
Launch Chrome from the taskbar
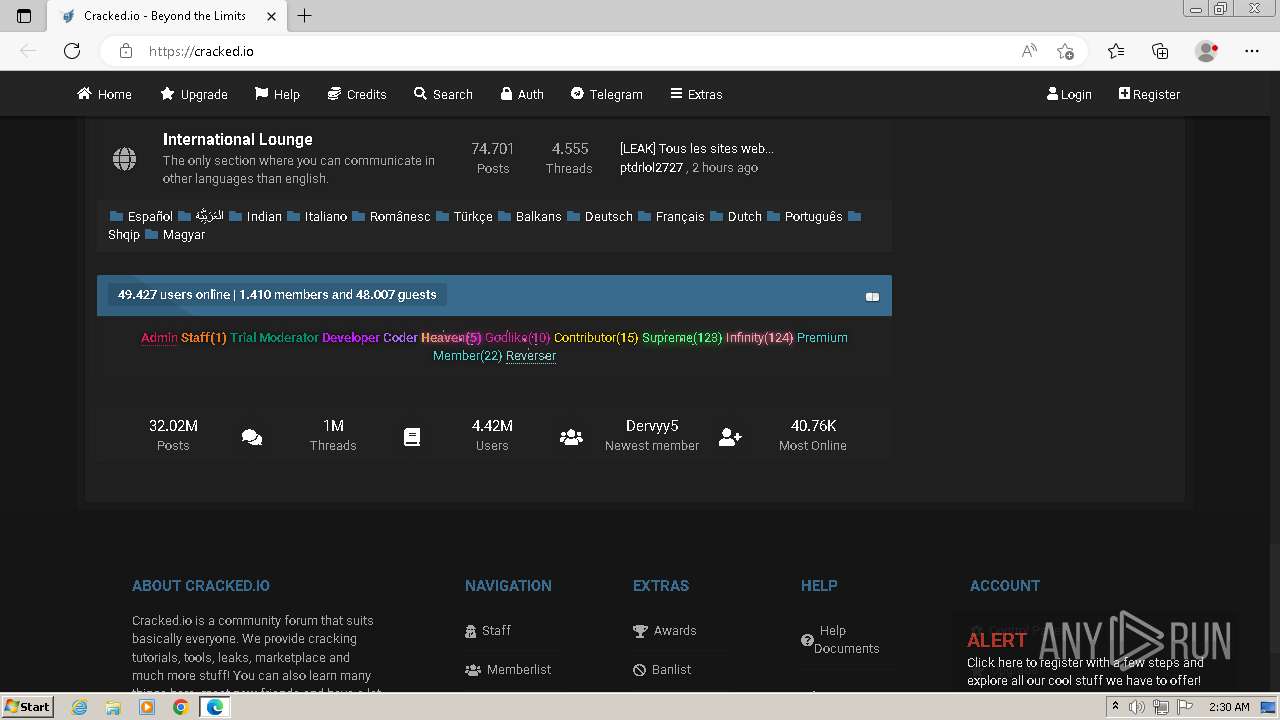click(180, 707)
